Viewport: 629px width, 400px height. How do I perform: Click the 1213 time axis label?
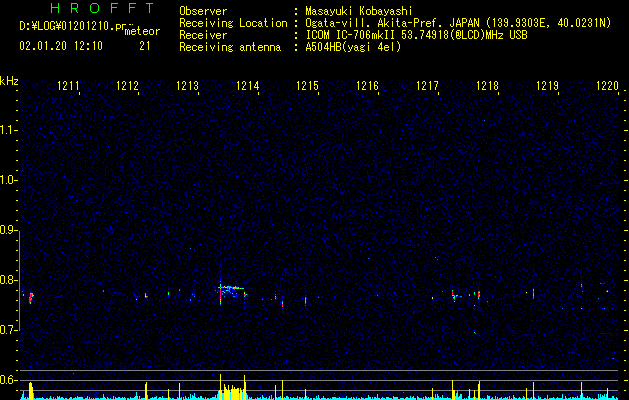click(187, 86)
